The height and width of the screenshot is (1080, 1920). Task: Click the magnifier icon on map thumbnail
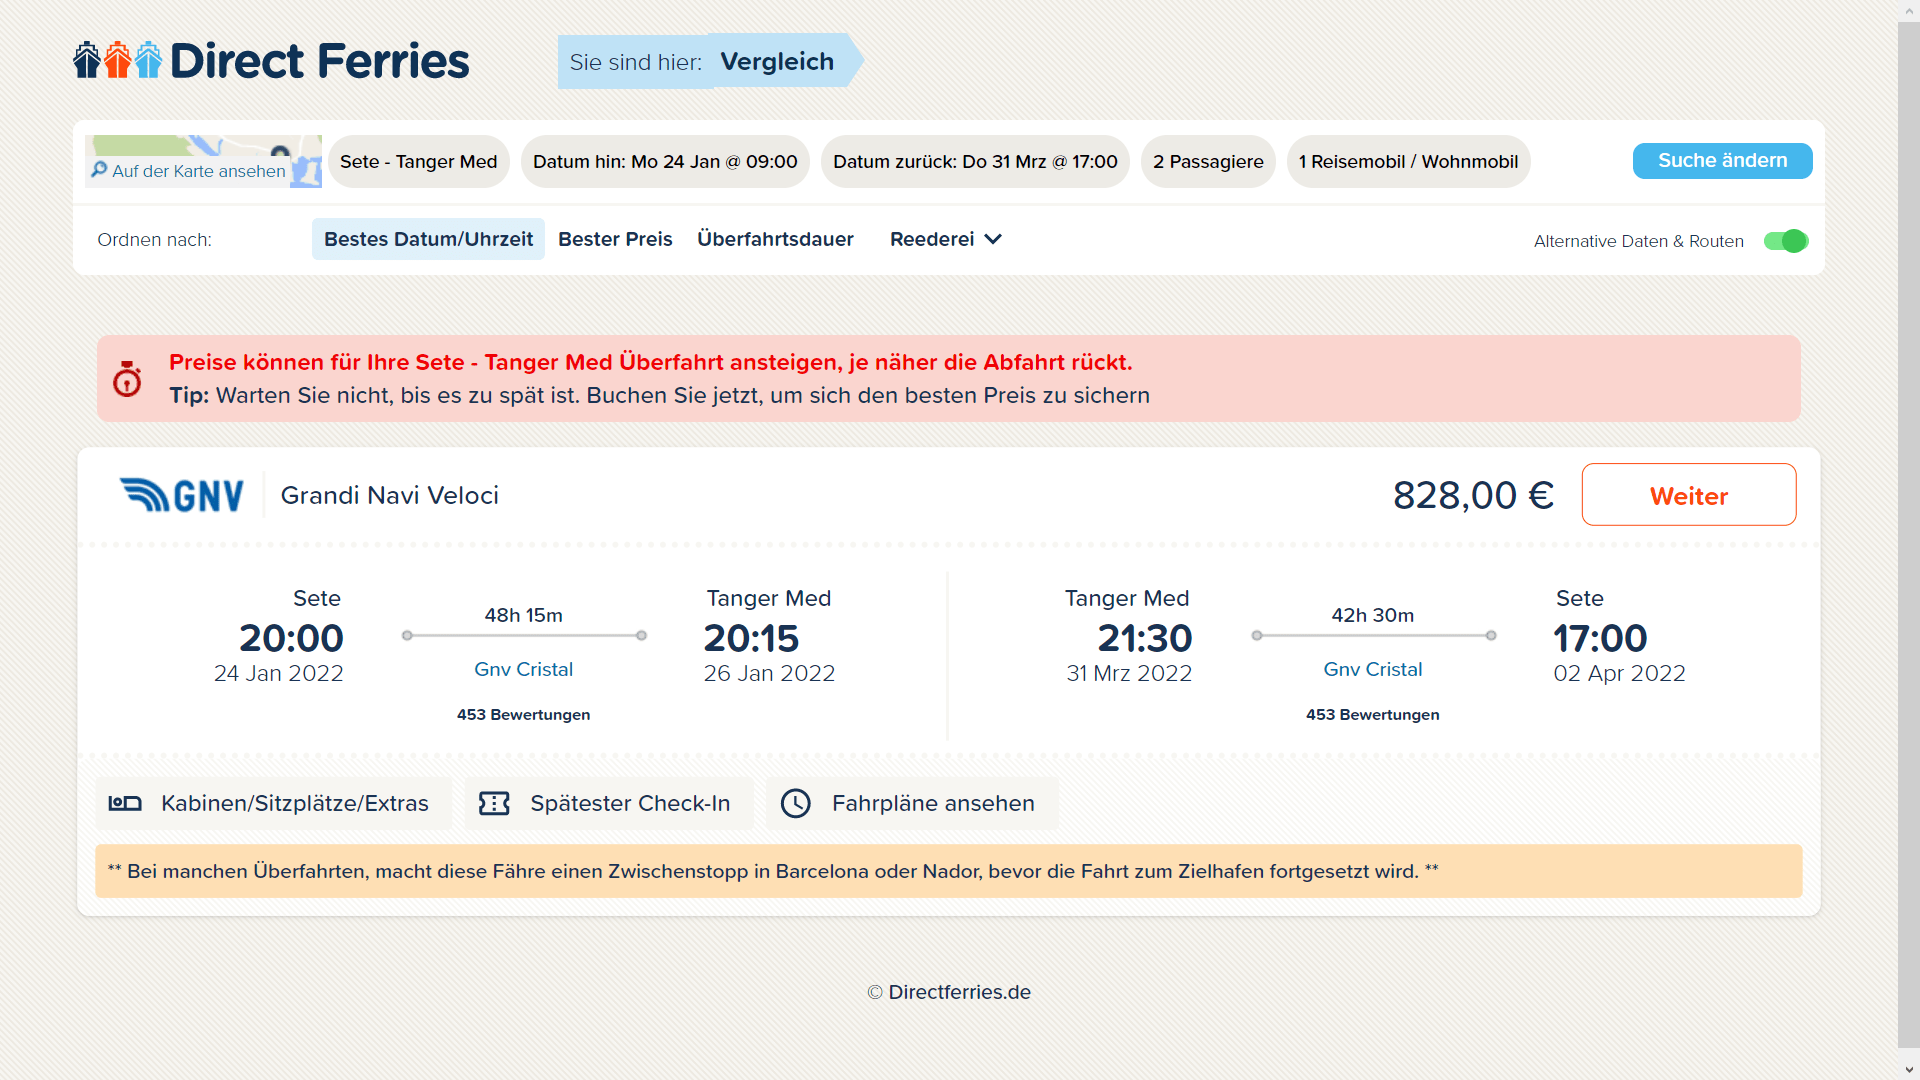pos(99,170)
